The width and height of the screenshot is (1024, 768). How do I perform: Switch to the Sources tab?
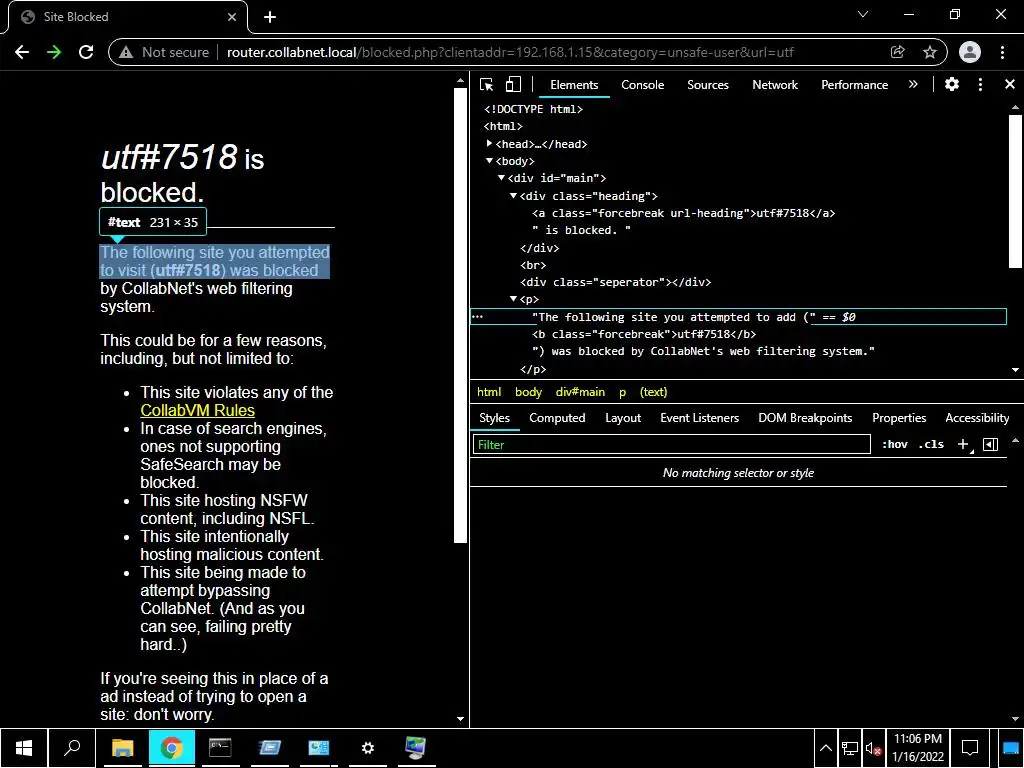pos(708,85)
